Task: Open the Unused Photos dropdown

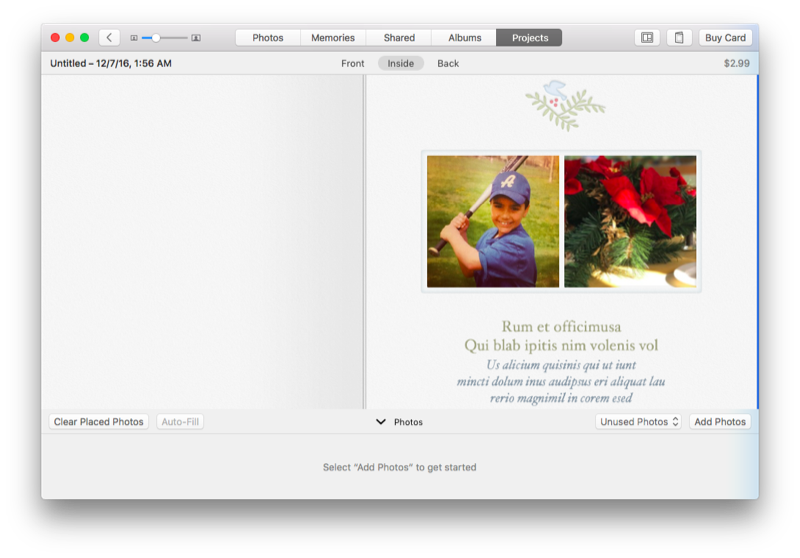Action: pos(638,422)
